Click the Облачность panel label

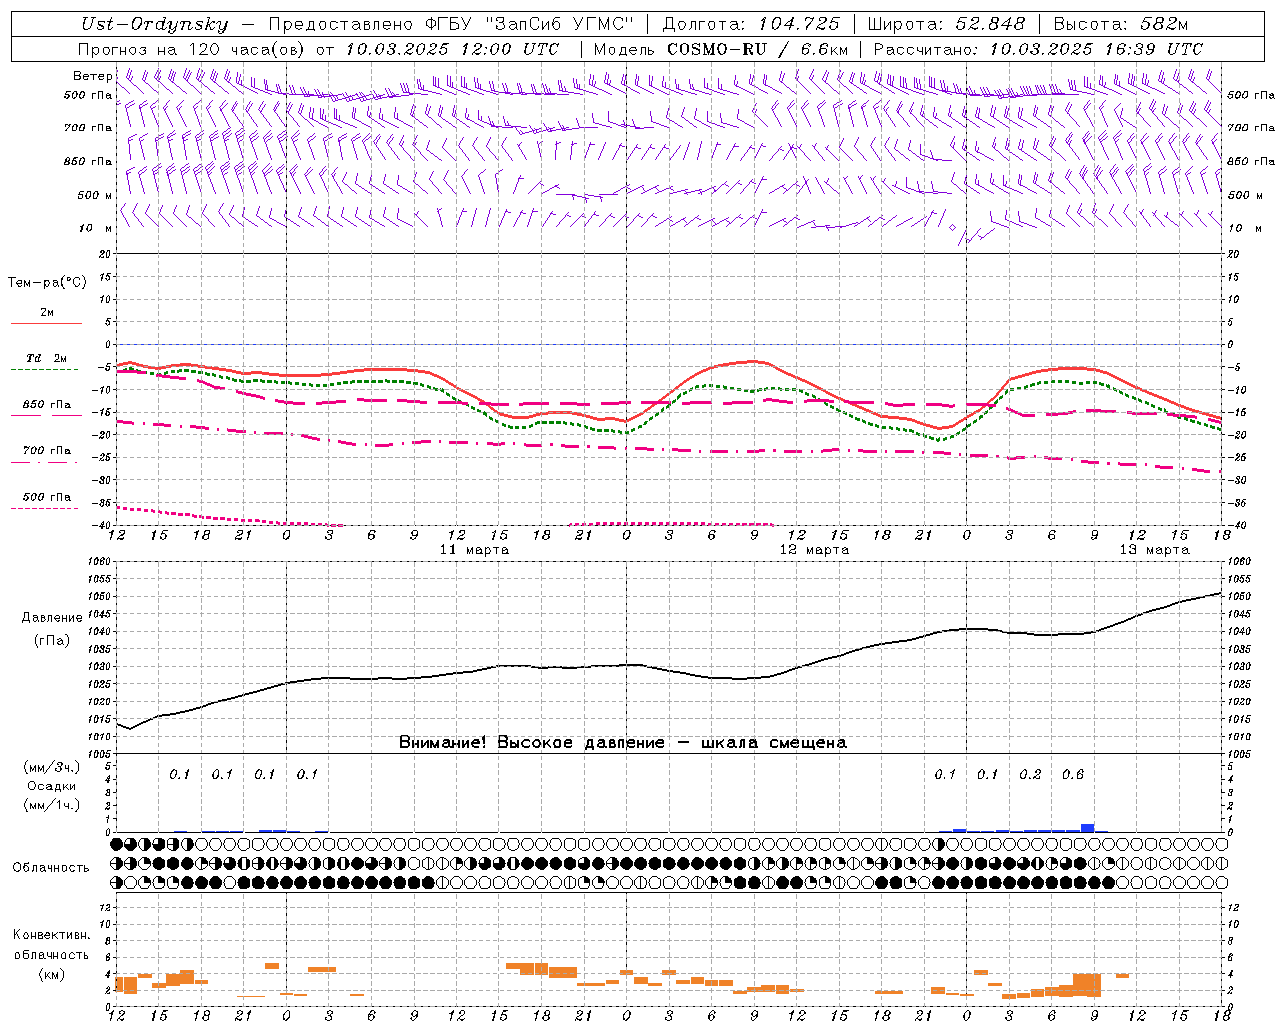tap(51, 868)
